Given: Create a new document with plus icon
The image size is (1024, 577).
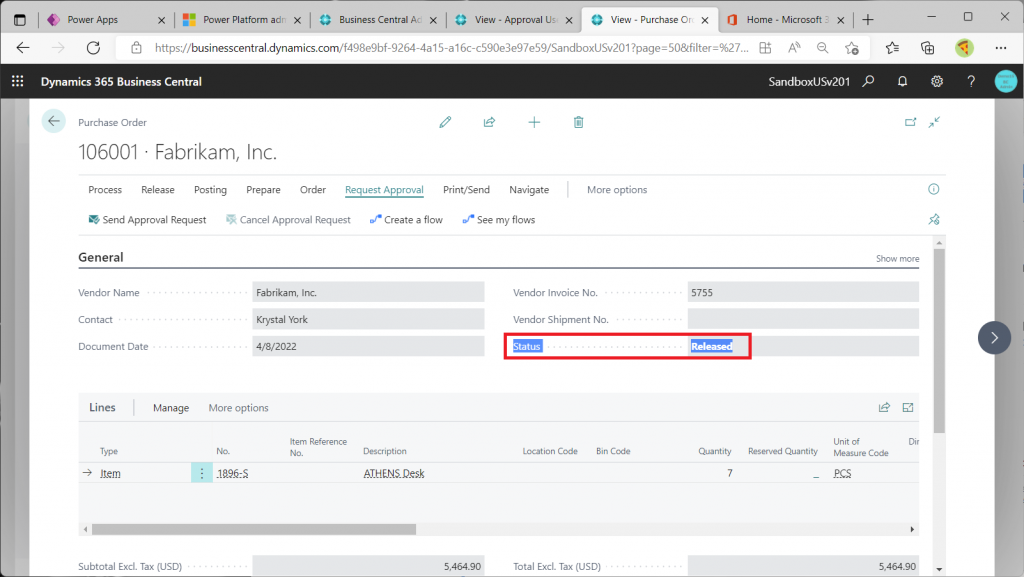Looking at the screenshot, I should tap(534, 122).
